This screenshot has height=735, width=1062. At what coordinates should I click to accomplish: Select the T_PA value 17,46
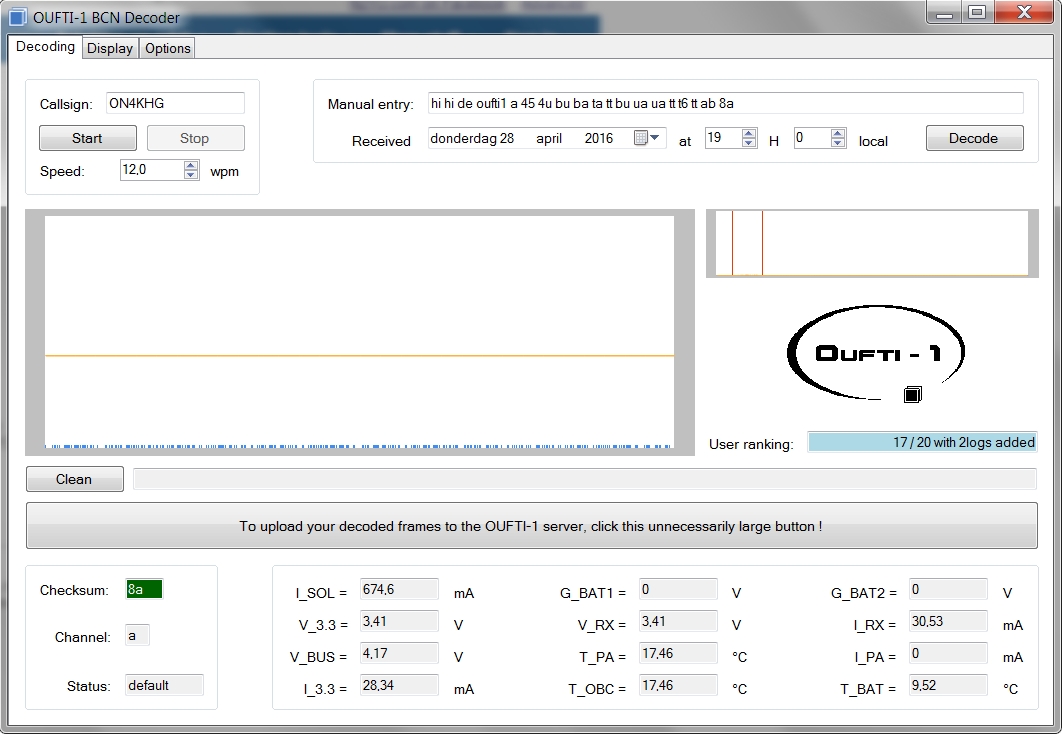(678, 653)
